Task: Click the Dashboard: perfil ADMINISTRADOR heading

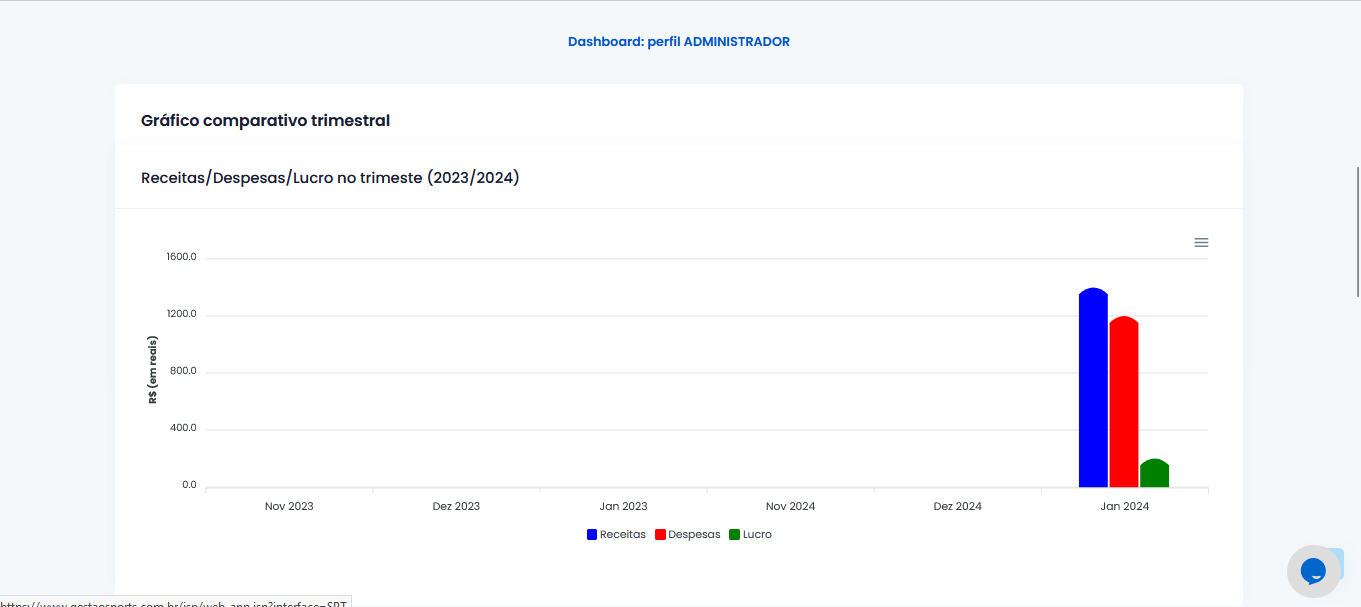Action: click(x=679, y=42)
